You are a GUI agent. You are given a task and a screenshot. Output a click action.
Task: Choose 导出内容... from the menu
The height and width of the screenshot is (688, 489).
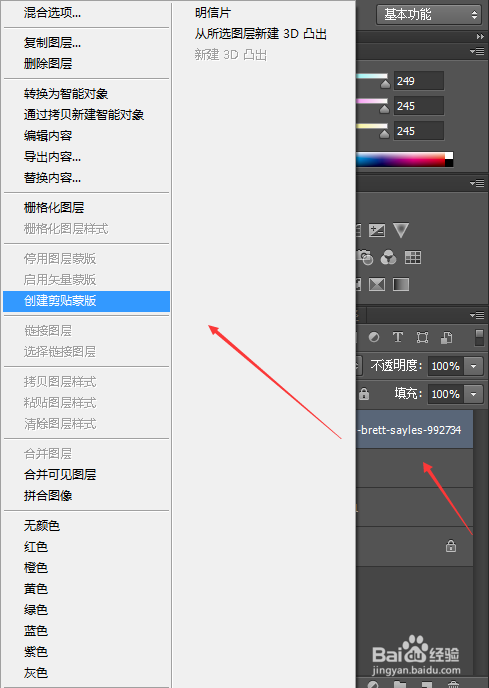click(52, 157)
